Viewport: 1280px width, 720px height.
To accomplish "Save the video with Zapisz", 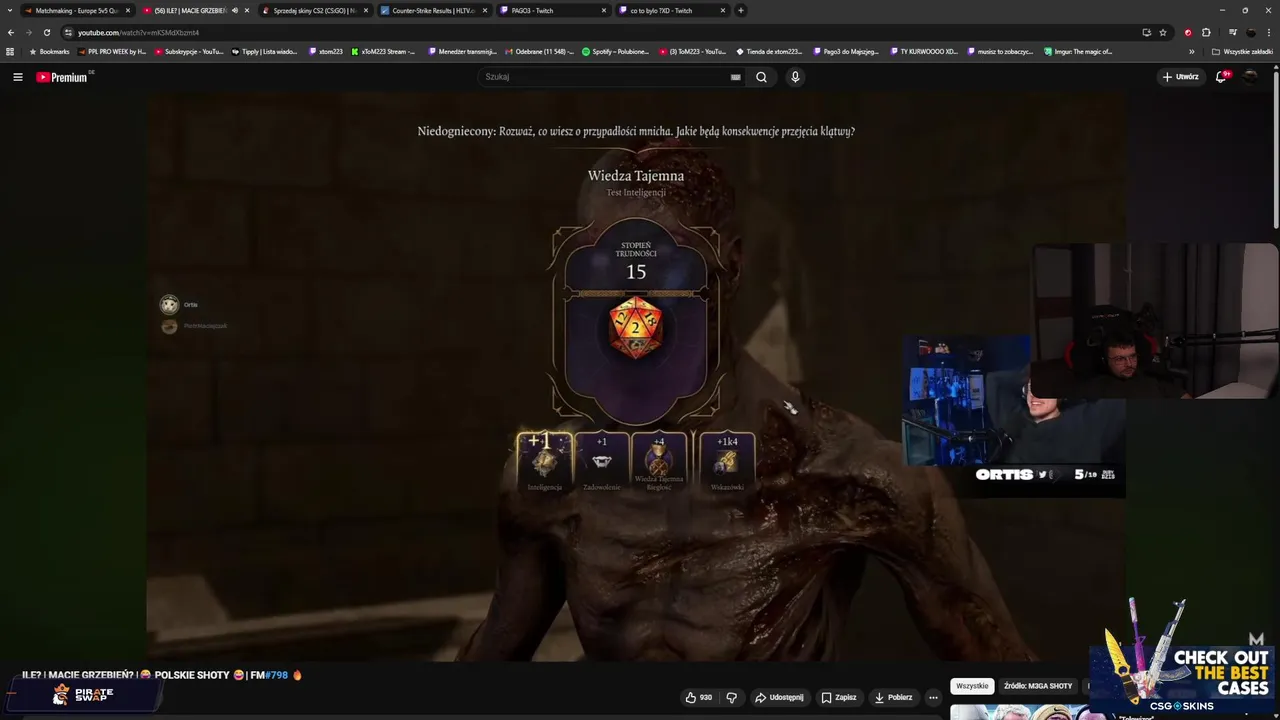I will pos(839,697).
